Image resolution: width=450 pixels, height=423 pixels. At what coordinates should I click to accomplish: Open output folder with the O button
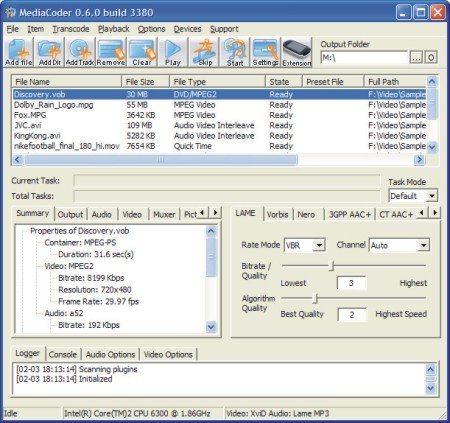[431, 57]
